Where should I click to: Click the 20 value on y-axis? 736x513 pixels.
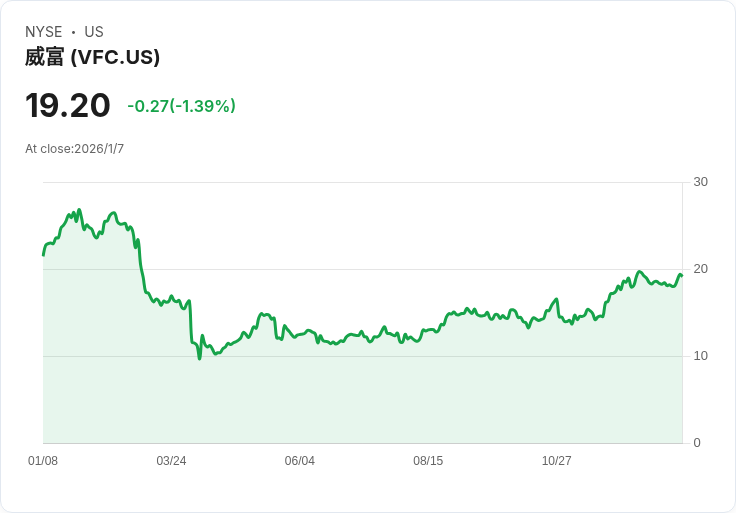click(701, 269)
